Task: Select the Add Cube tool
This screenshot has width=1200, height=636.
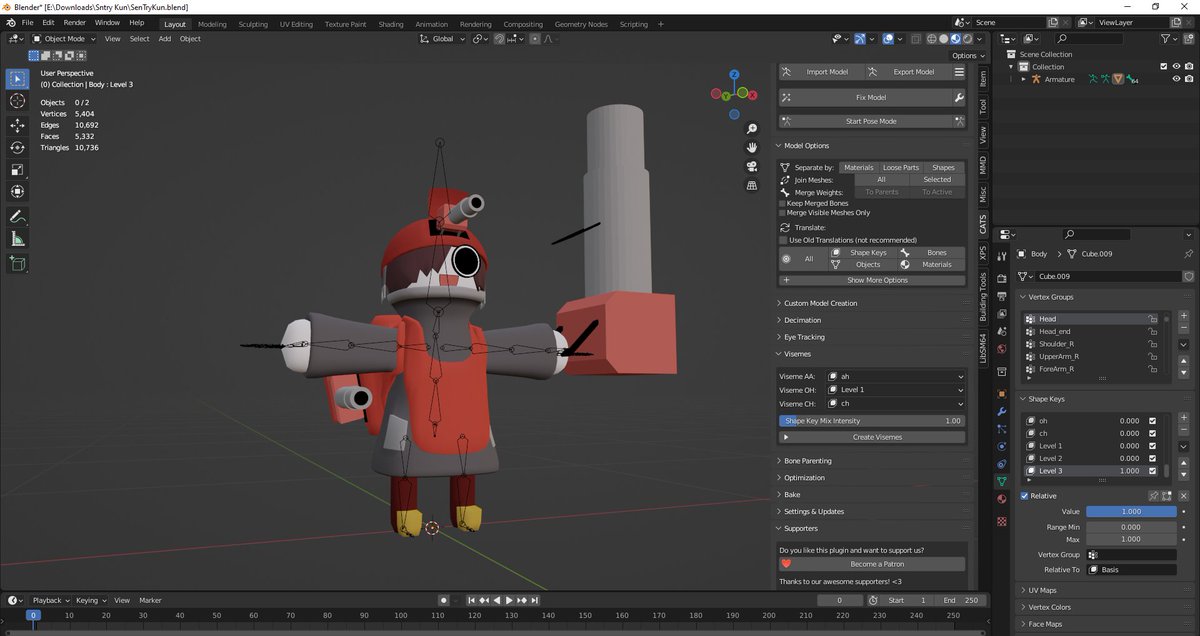Action: (x=17, y=264)
